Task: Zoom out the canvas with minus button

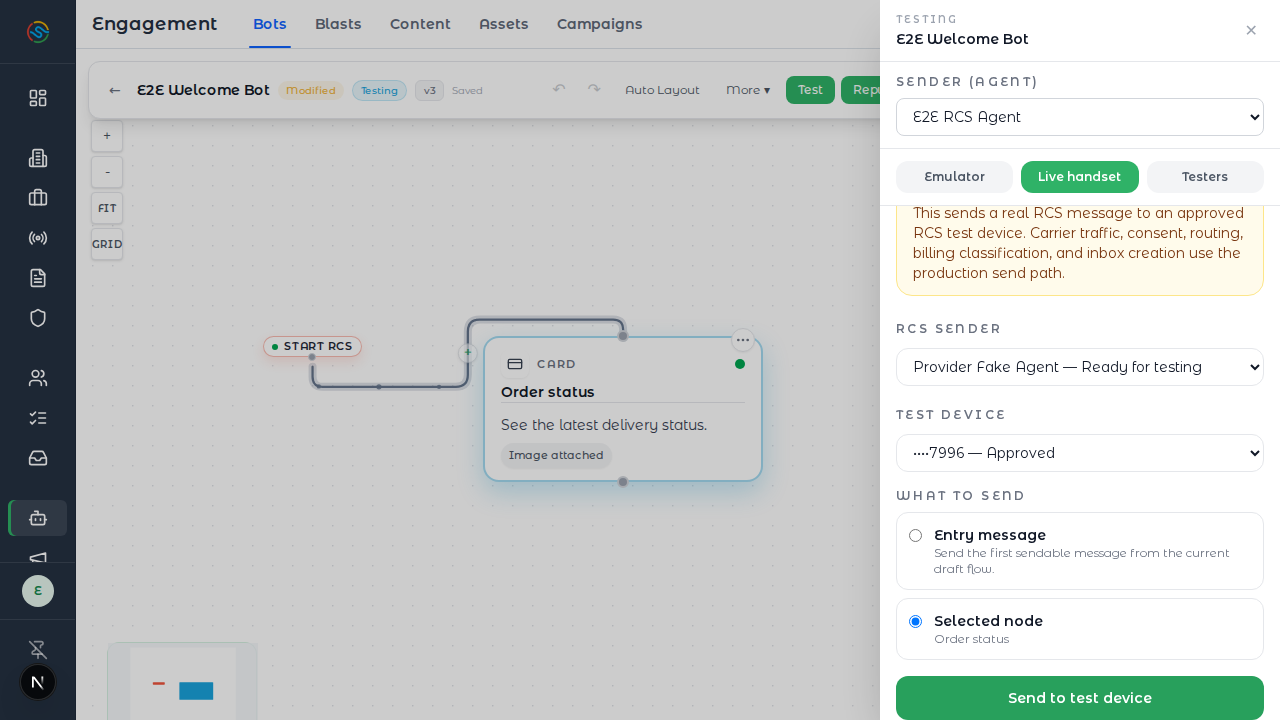Action: click(x=107, y=172)
